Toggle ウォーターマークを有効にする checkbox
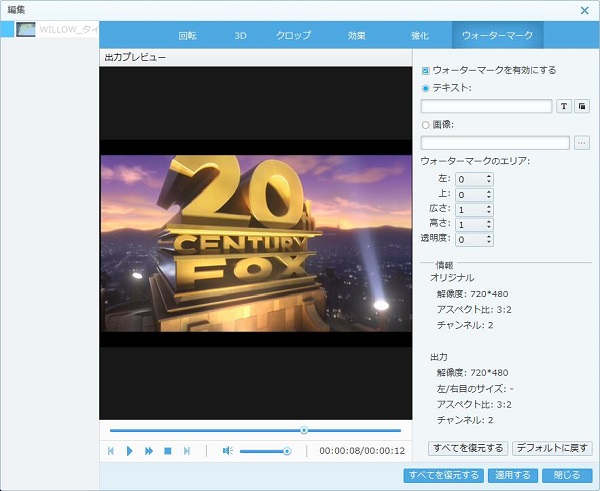 tap(426, 71)
